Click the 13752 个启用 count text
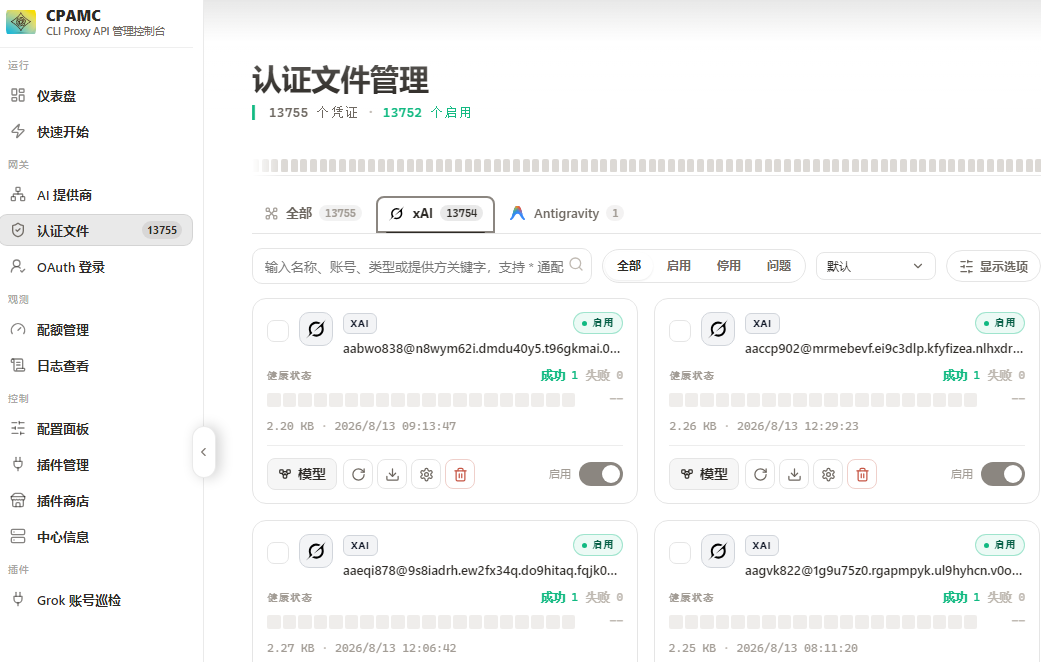The width and height of the screenshot is (1041, 662). pyautogui.click(x=427, y=112)
